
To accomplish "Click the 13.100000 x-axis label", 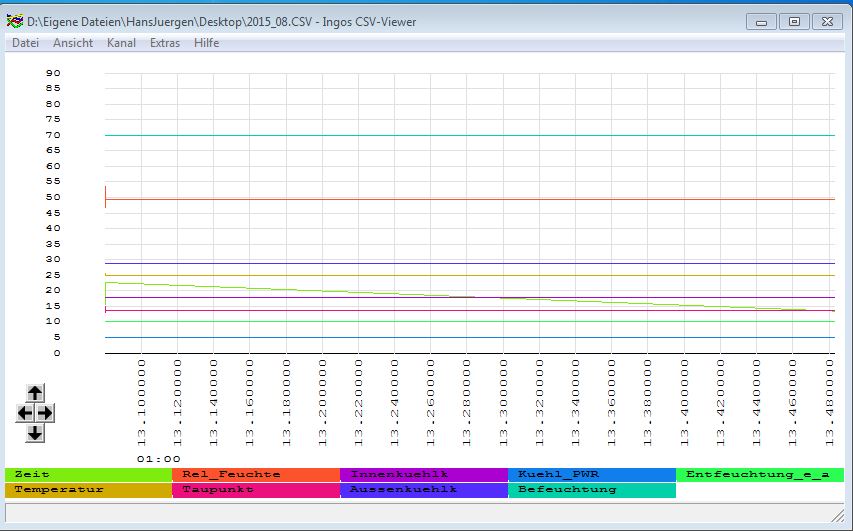I will coord(141,403).
